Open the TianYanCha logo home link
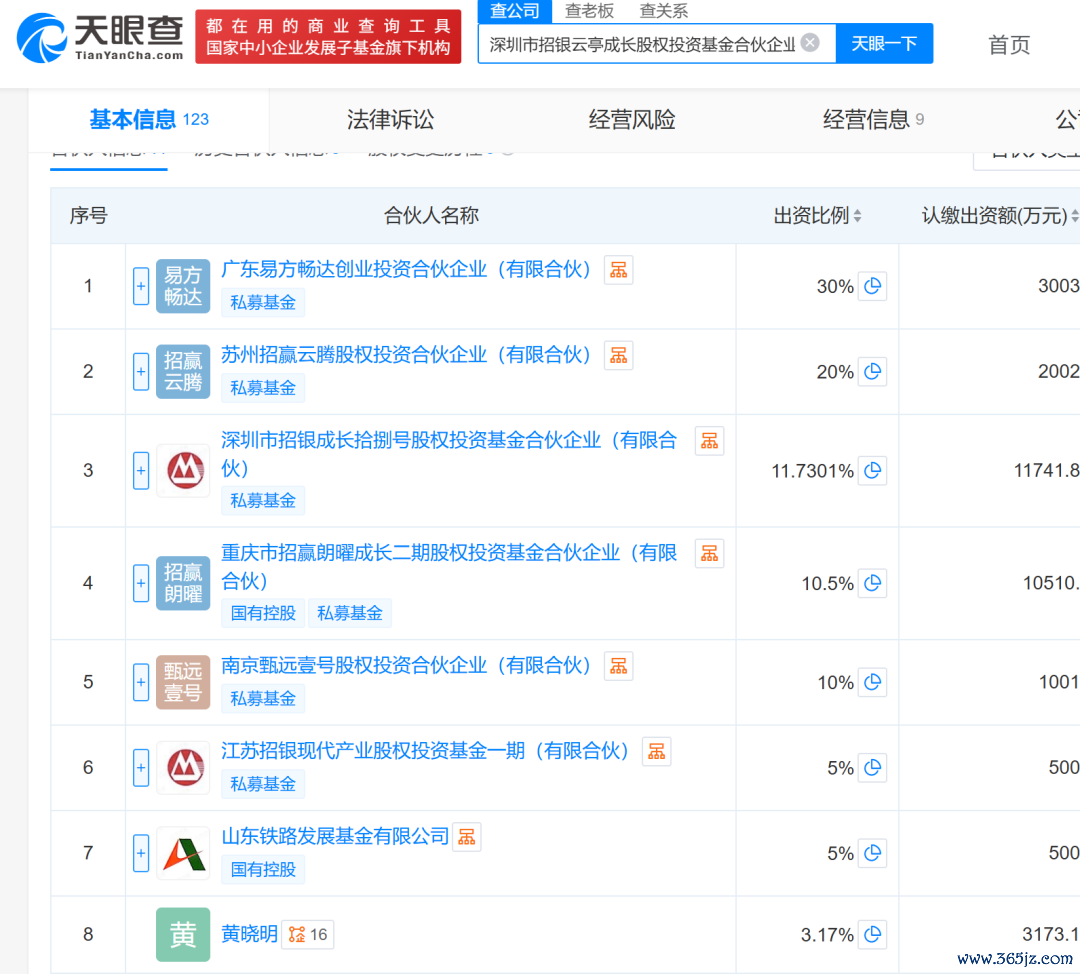This screenshot has width=1080, height=974. (x=101, y=37)
